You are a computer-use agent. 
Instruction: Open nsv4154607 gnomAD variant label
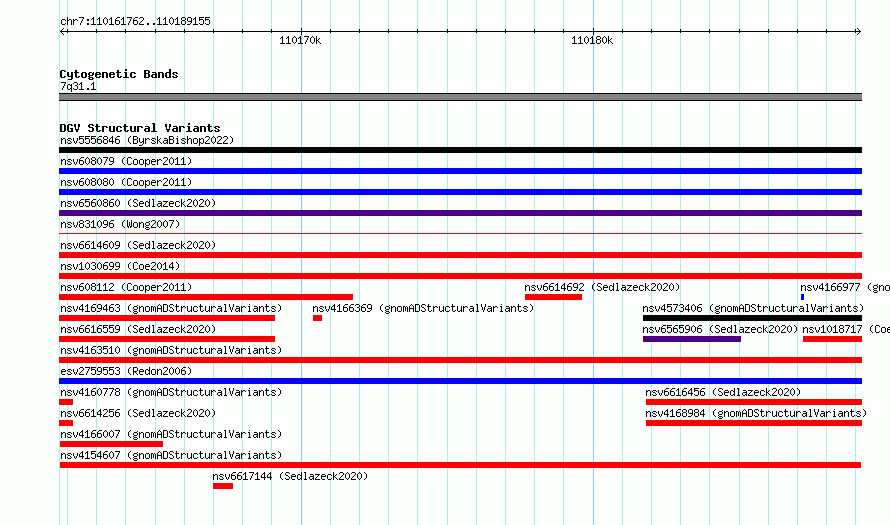171,455
